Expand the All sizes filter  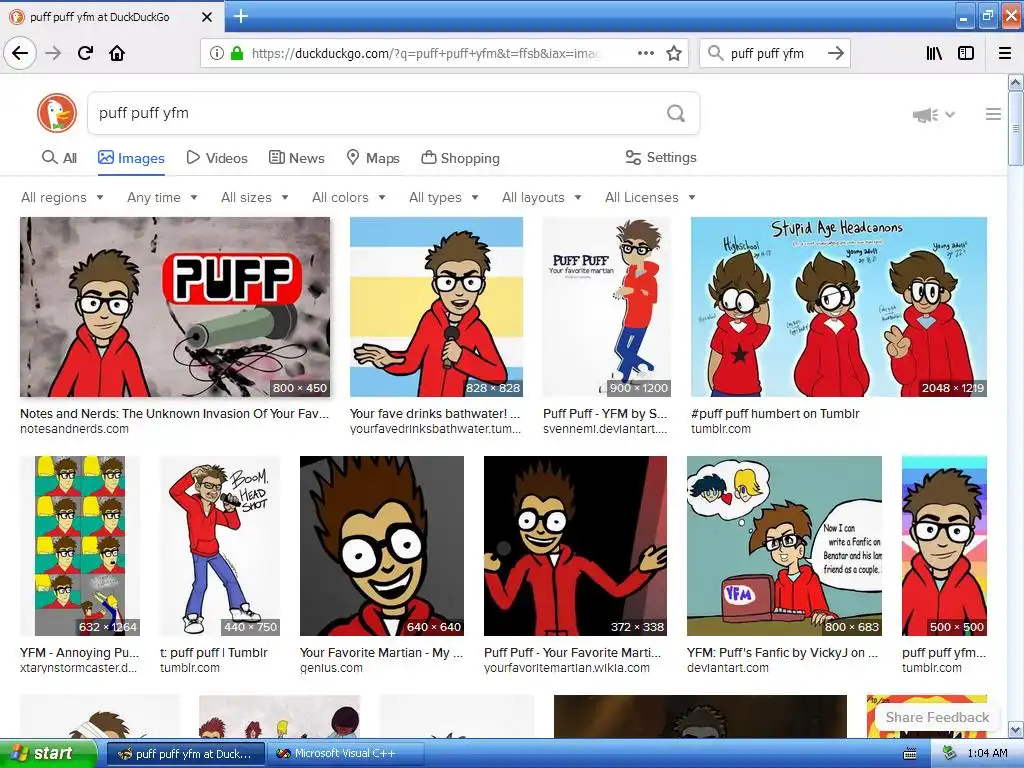pos(255,197)
